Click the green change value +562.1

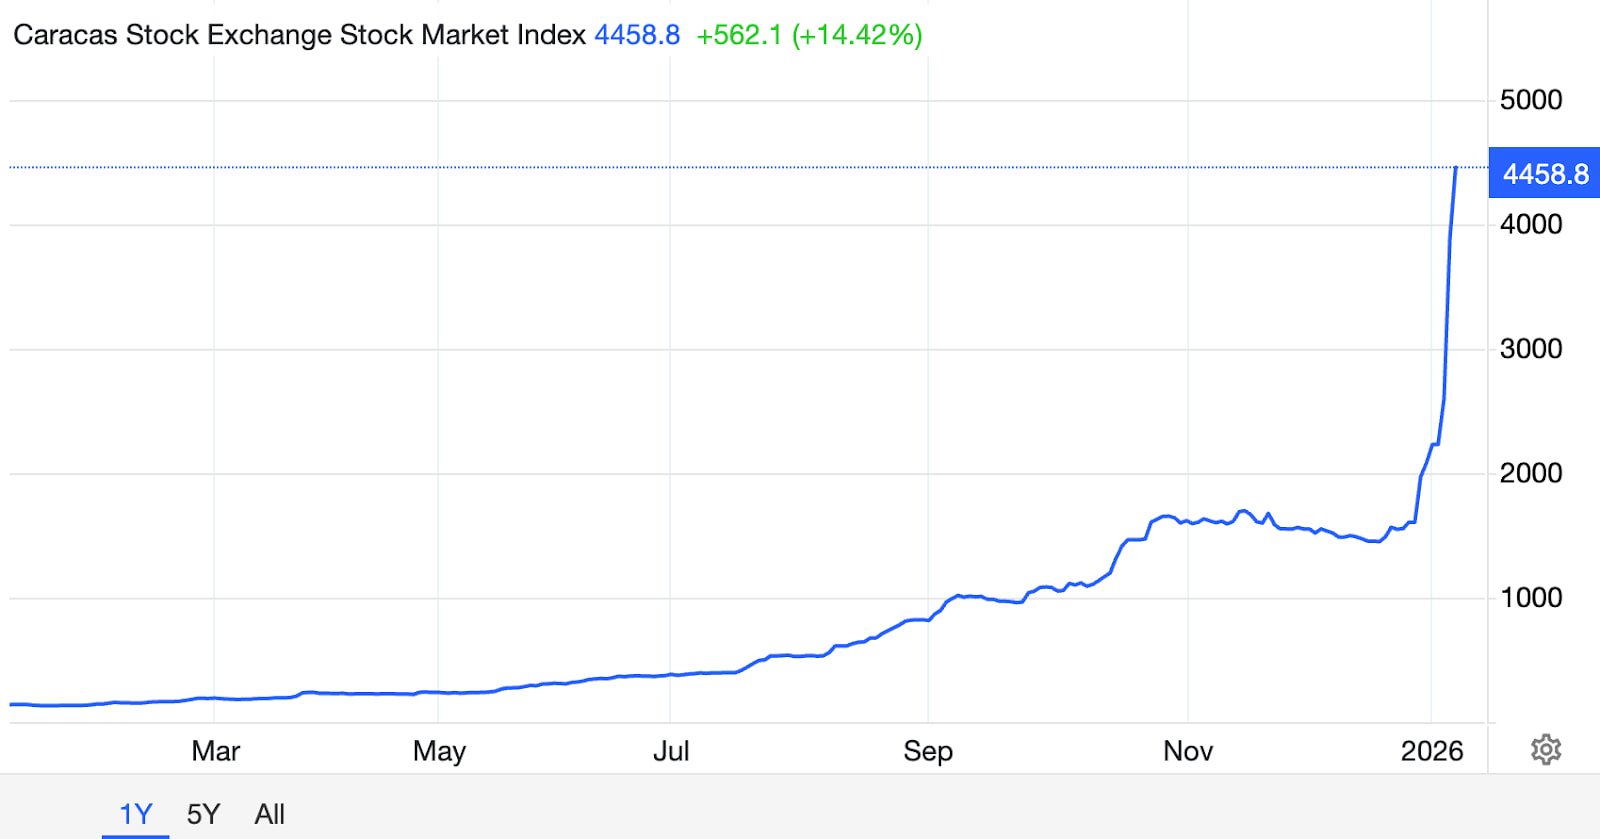740,35
